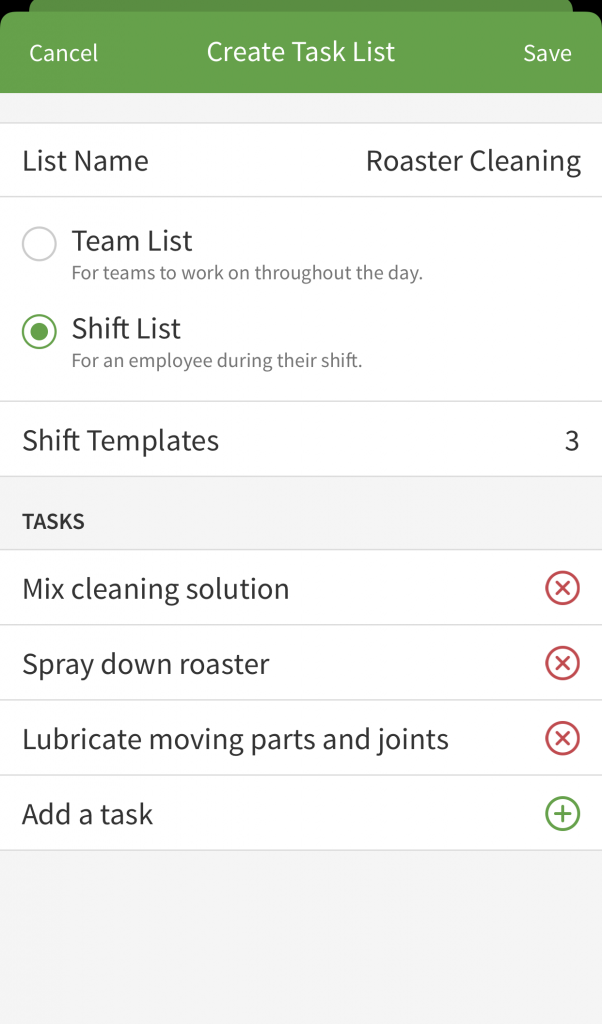Viewport: 602px width, 1024px height.
Task: Open the Shift Templates row
Action: (300, 440)
